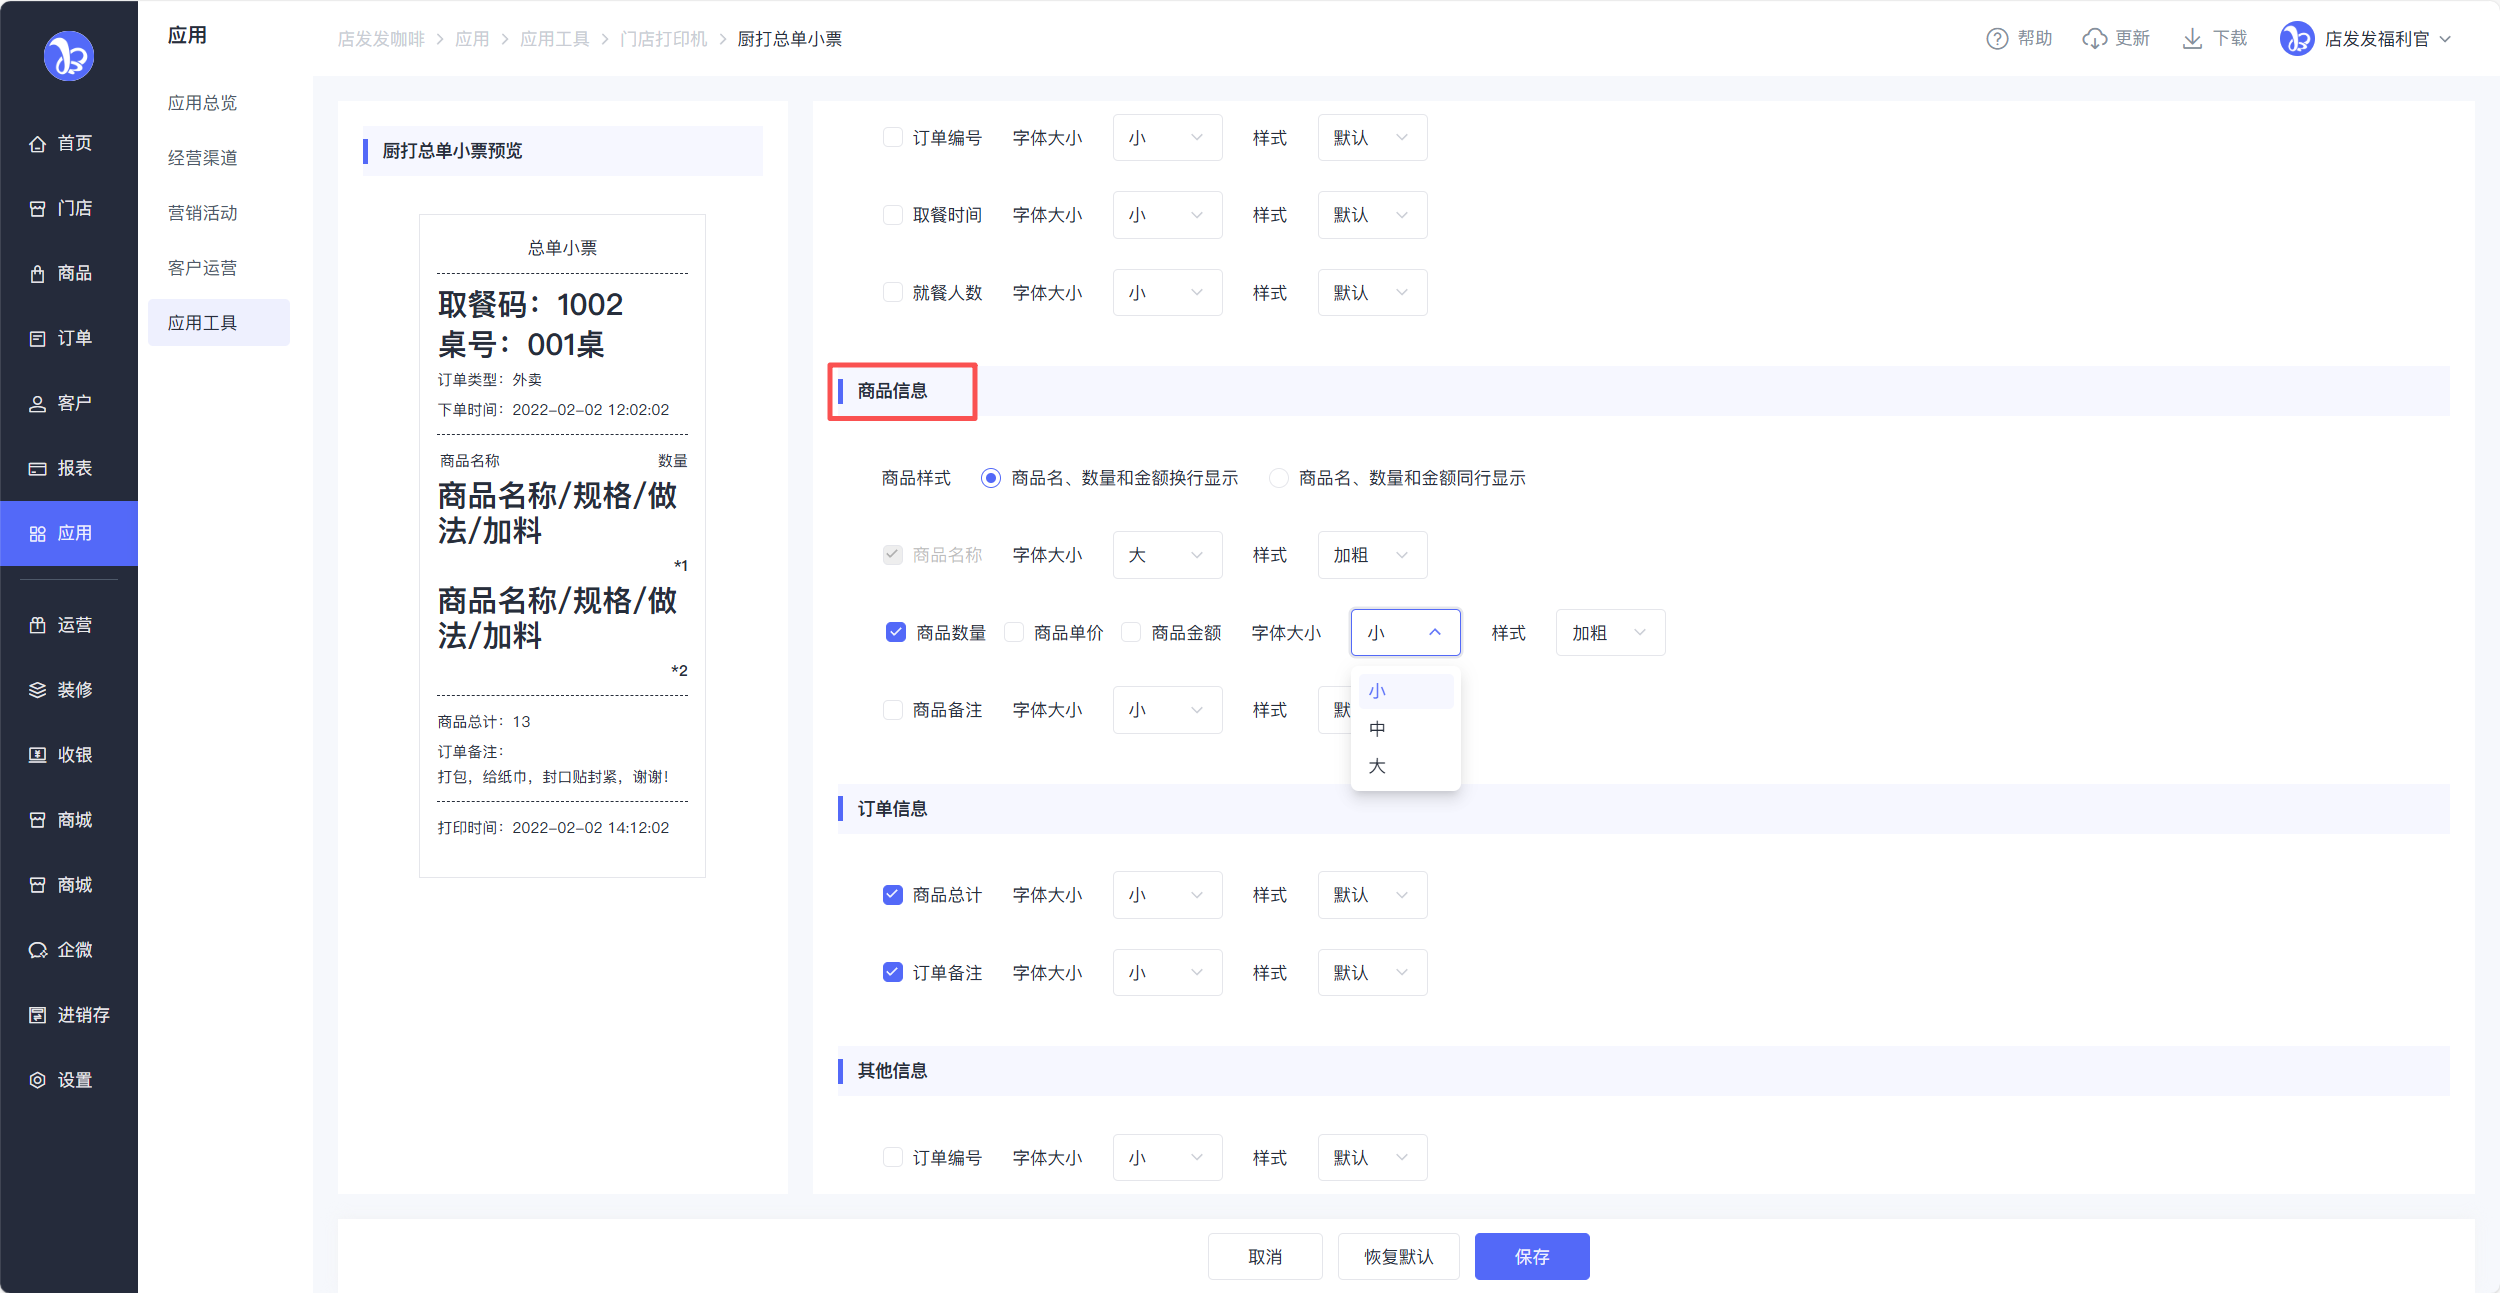Open the 报表 reports sidebar icon
Image resolution: width=2500 pixels, height=1293 pixels.
pyautogui.click(x=38, y=469)
